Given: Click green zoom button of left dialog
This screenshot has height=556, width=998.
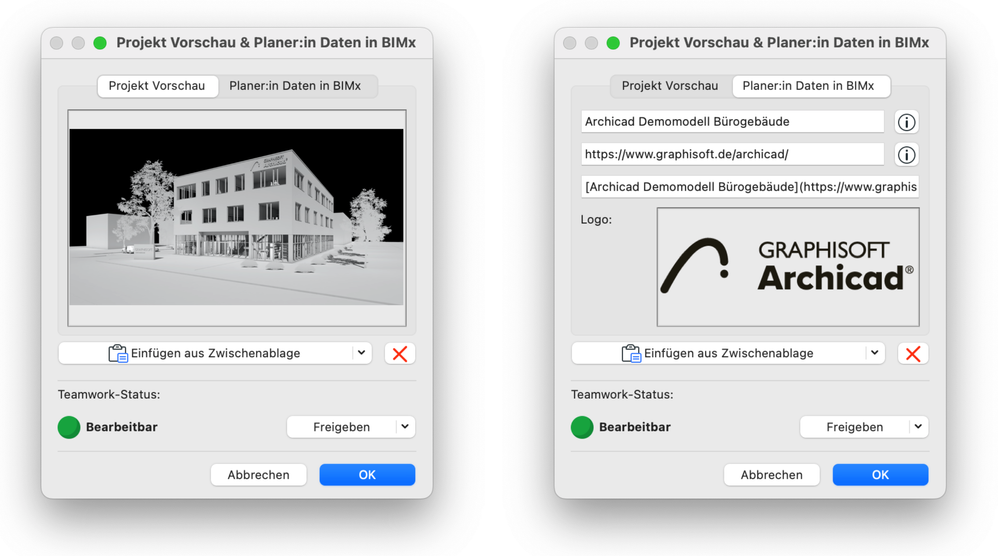Looking at the screenshot, I should tap(100, 43).
